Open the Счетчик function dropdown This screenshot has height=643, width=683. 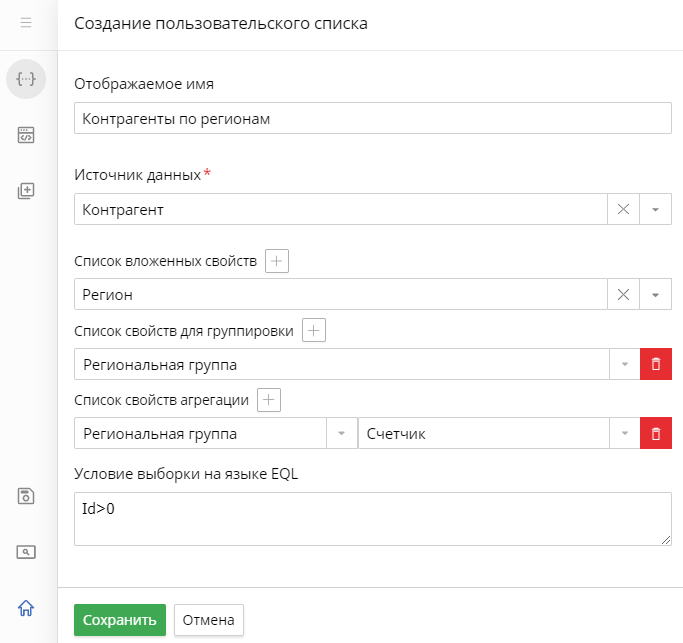[x=625, y=433]
